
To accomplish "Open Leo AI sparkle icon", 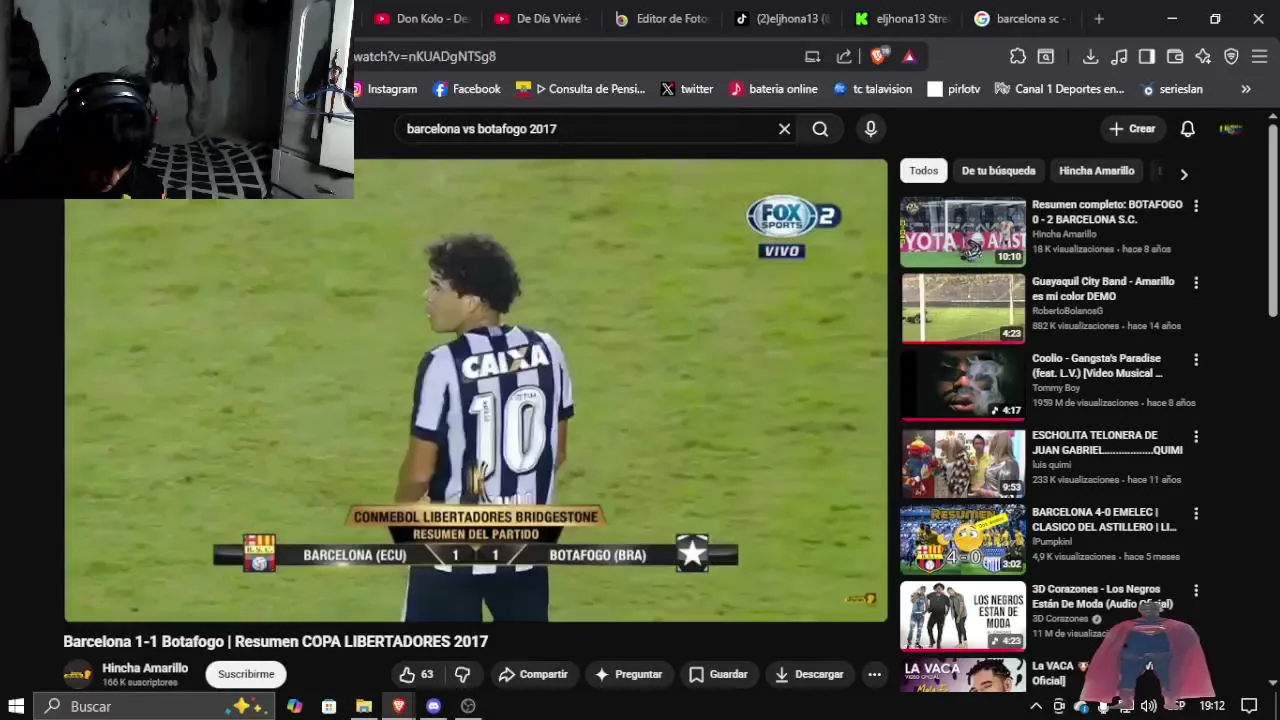I will [1203, 56].
